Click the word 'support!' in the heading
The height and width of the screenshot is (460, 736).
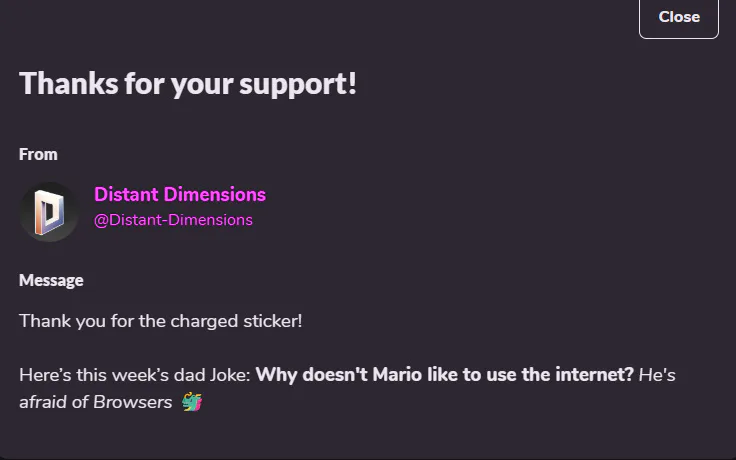(298, 84)
